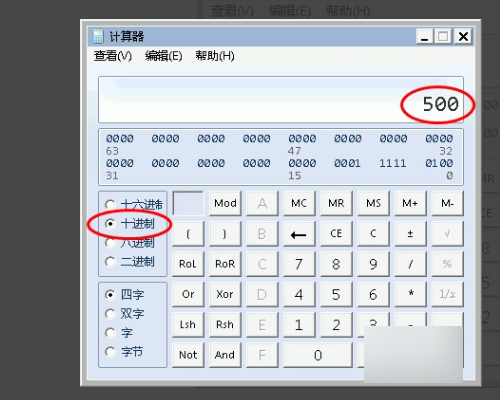Choose the 双字 dword radio option
The width and height of the screenshot is (500, 400).
pos(110,314)
